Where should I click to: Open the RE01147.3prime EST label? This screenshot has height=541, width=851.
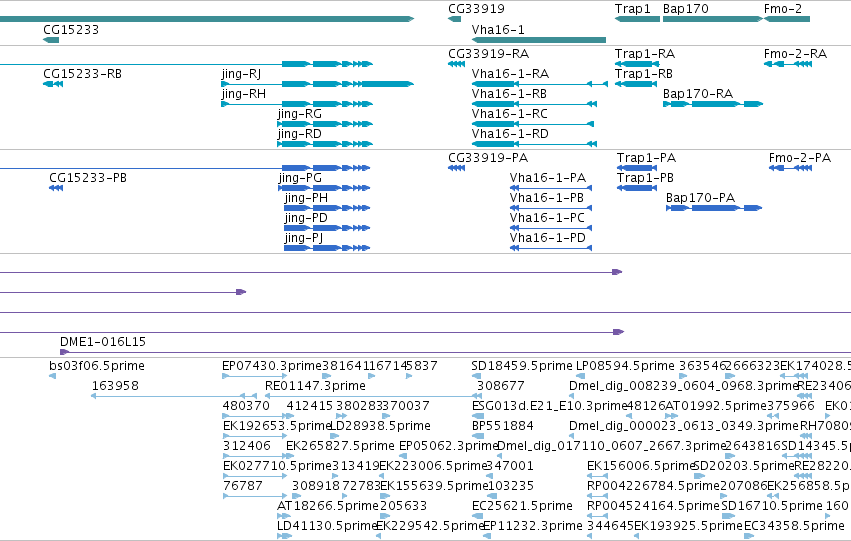click(315, 386)
